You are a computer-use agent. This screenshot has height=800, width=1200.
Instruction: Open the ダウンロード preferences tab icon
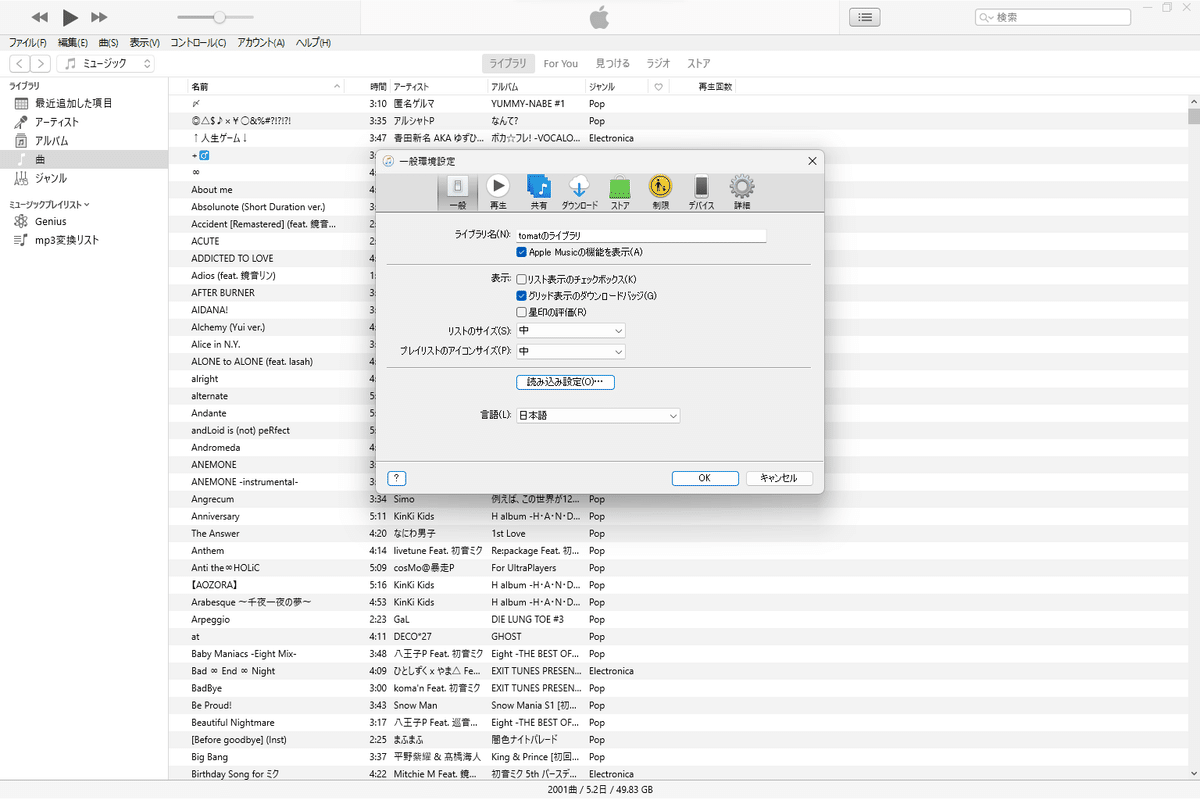(580, 192)
